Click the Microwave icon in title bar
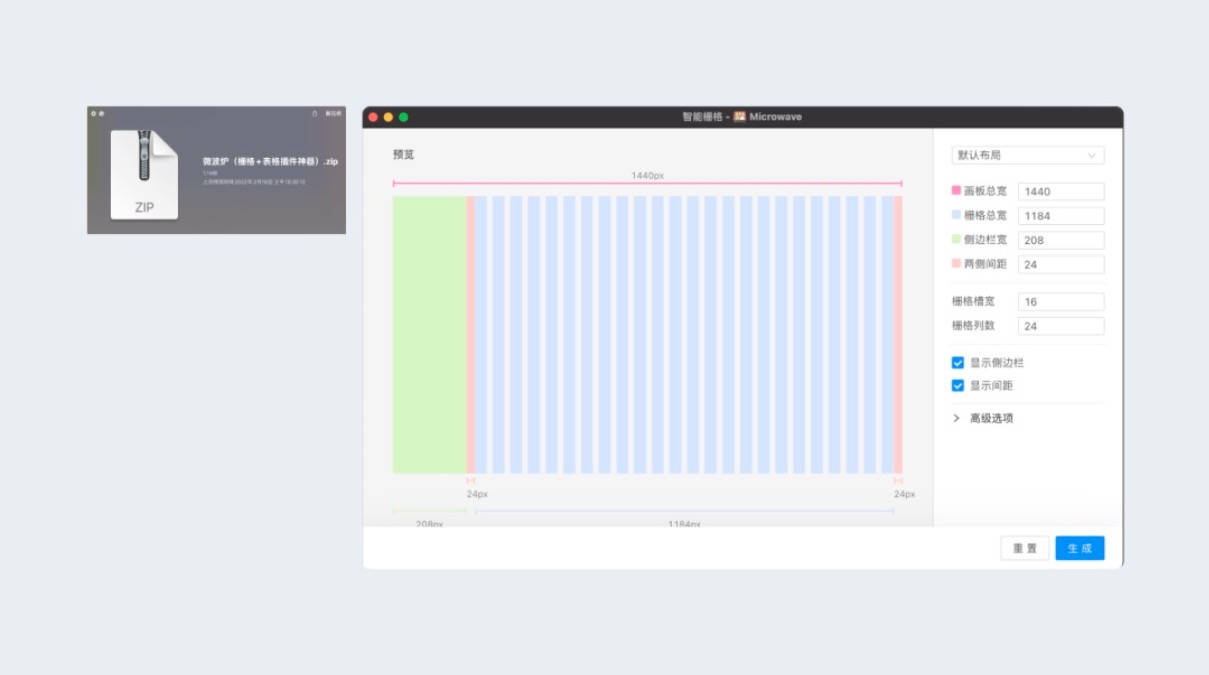 (740, 117)
